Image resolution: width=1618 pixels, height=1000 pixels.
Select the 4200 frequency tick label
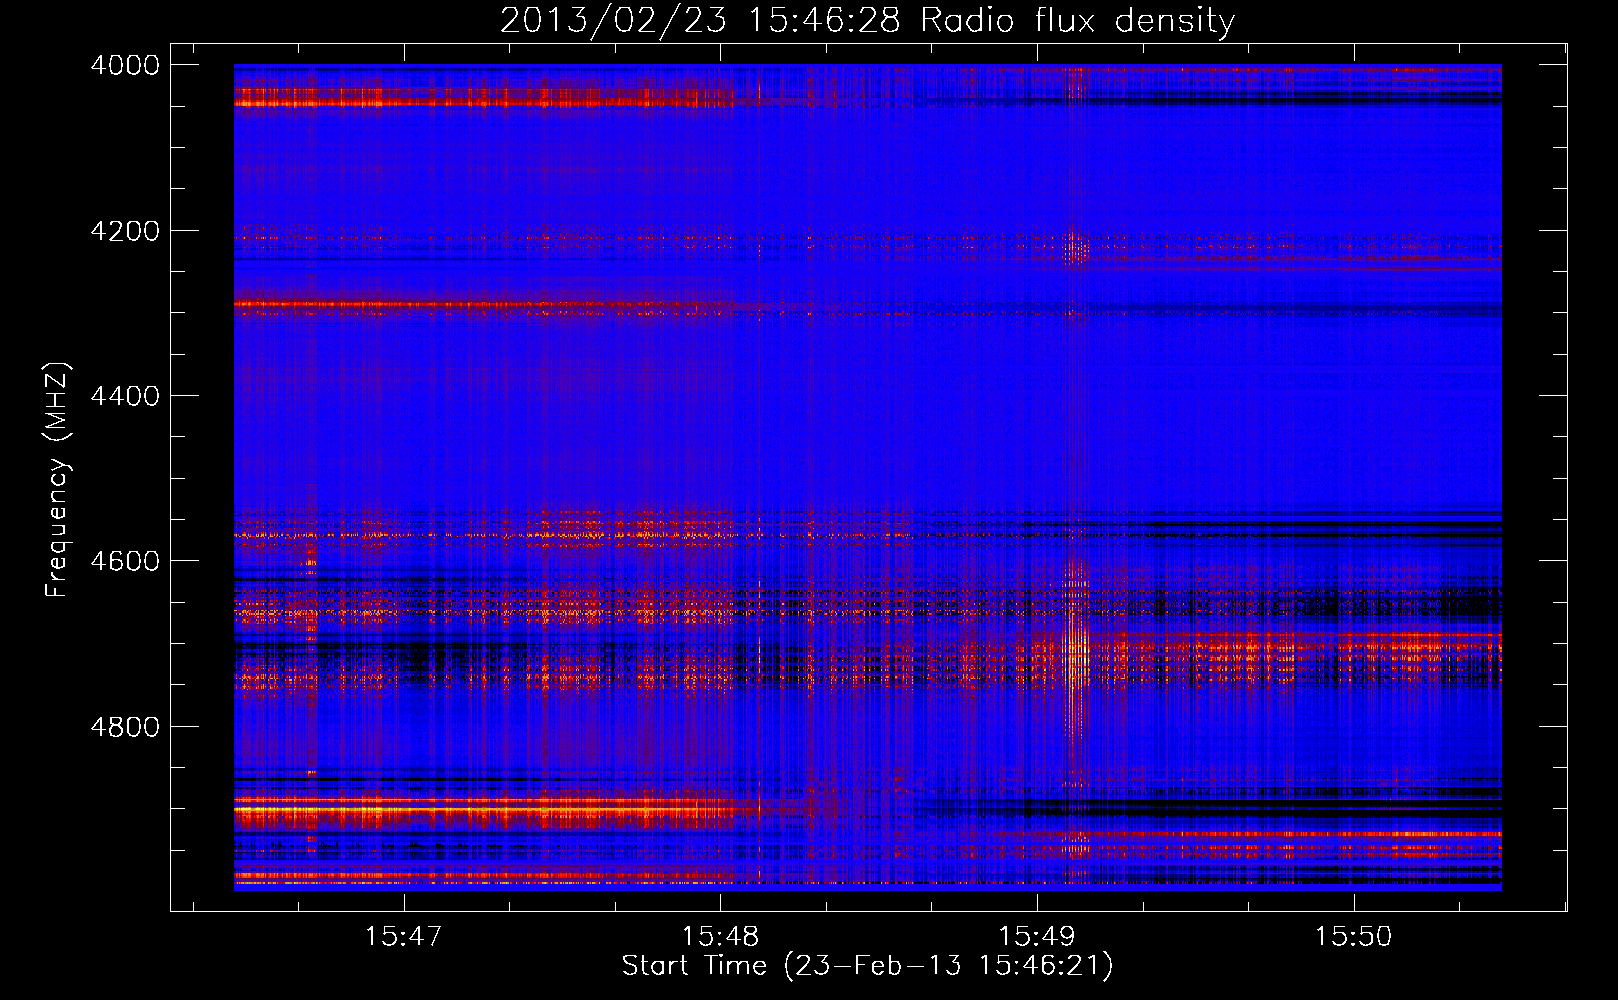point(125,231)
